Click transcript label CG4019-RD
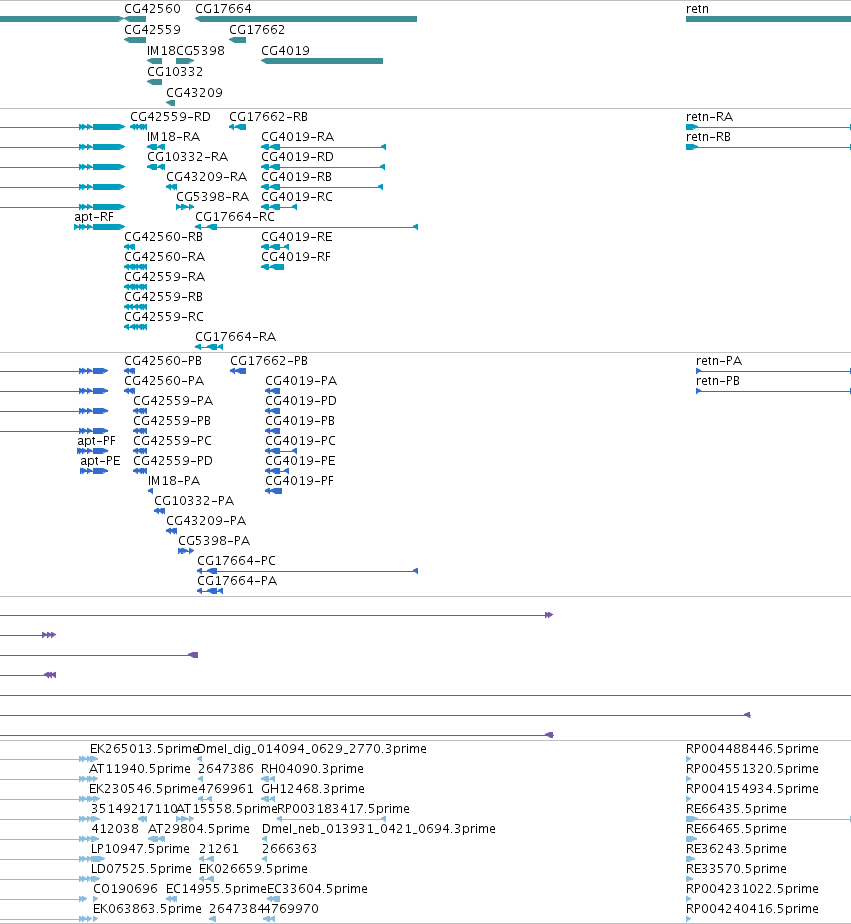 298,157
